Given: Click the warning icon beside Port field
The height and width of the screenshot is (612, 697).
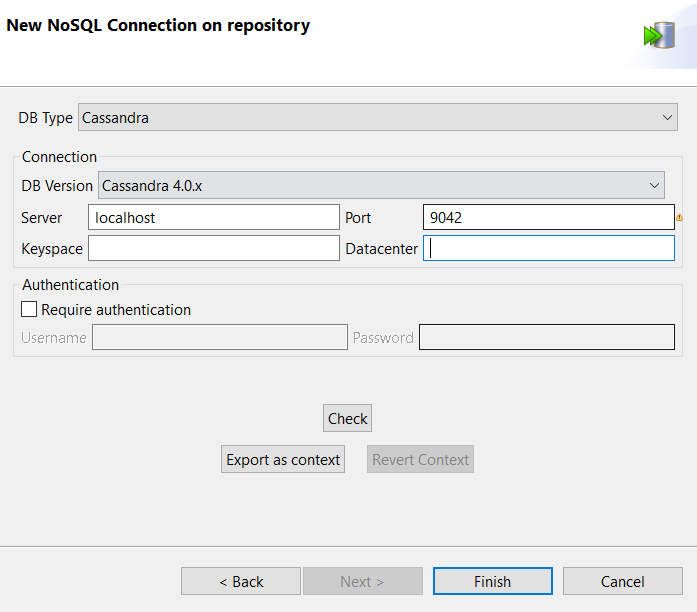Looking at the screenshot, I should pos(680,217).
